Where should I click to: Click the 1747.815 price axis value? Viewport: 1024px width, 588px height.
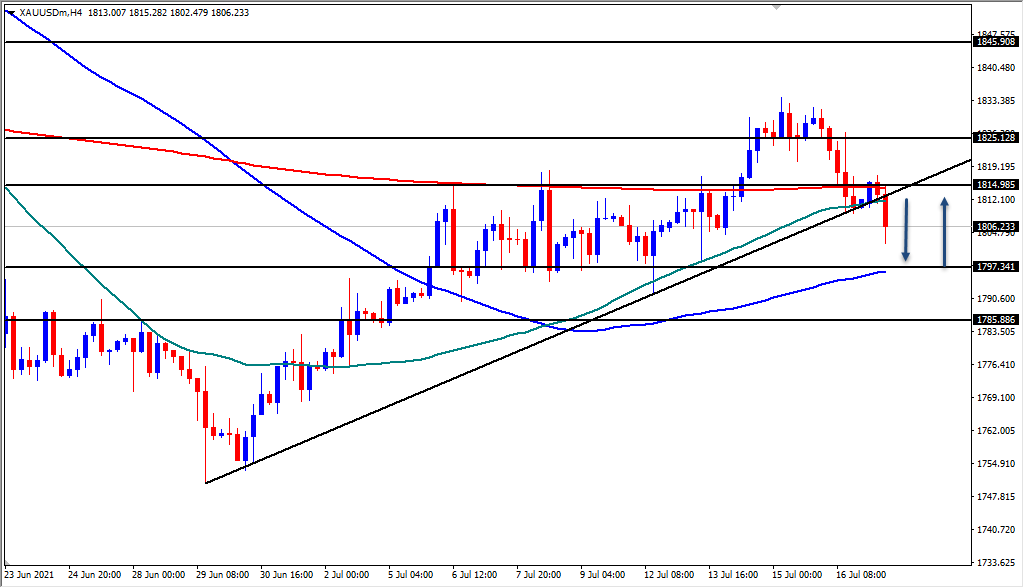pyautogui.click(x=996, y=497)
